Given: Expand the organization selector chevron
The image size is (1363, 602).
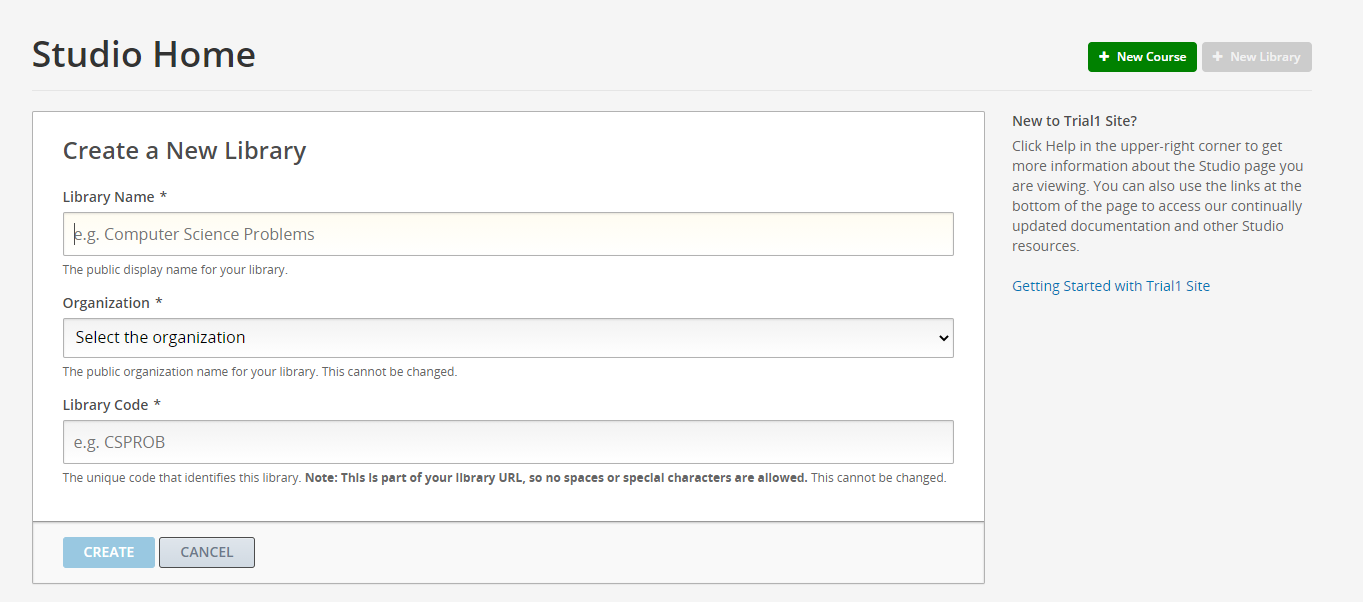Looking at the screenshot, I should 941,338.
